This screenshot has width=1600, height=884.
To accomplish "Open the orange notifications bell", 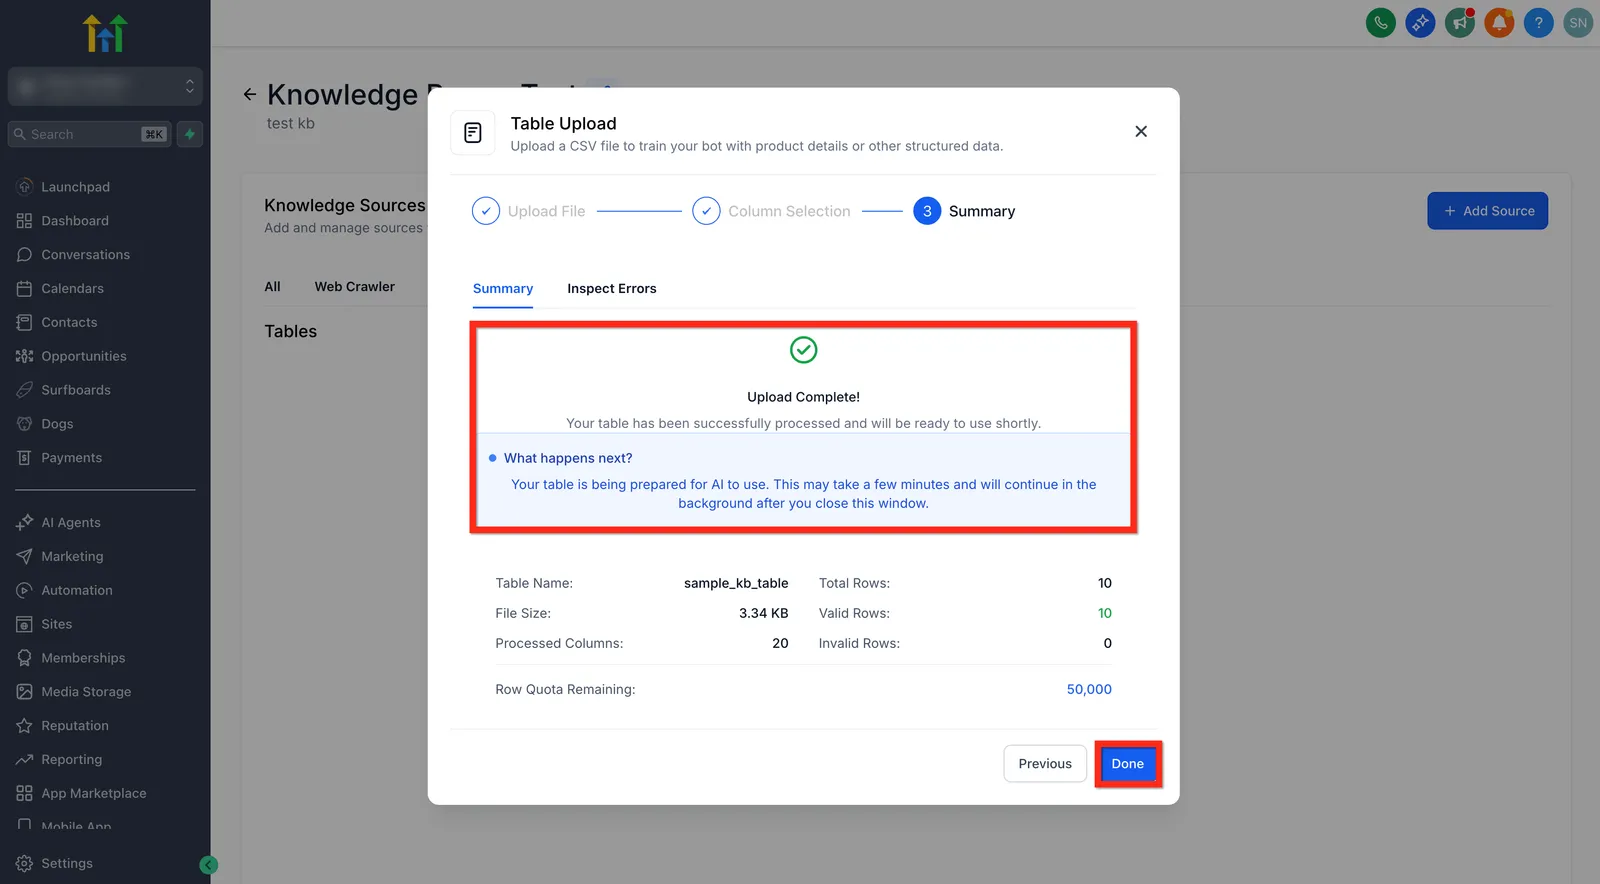I will (1499, 22).
